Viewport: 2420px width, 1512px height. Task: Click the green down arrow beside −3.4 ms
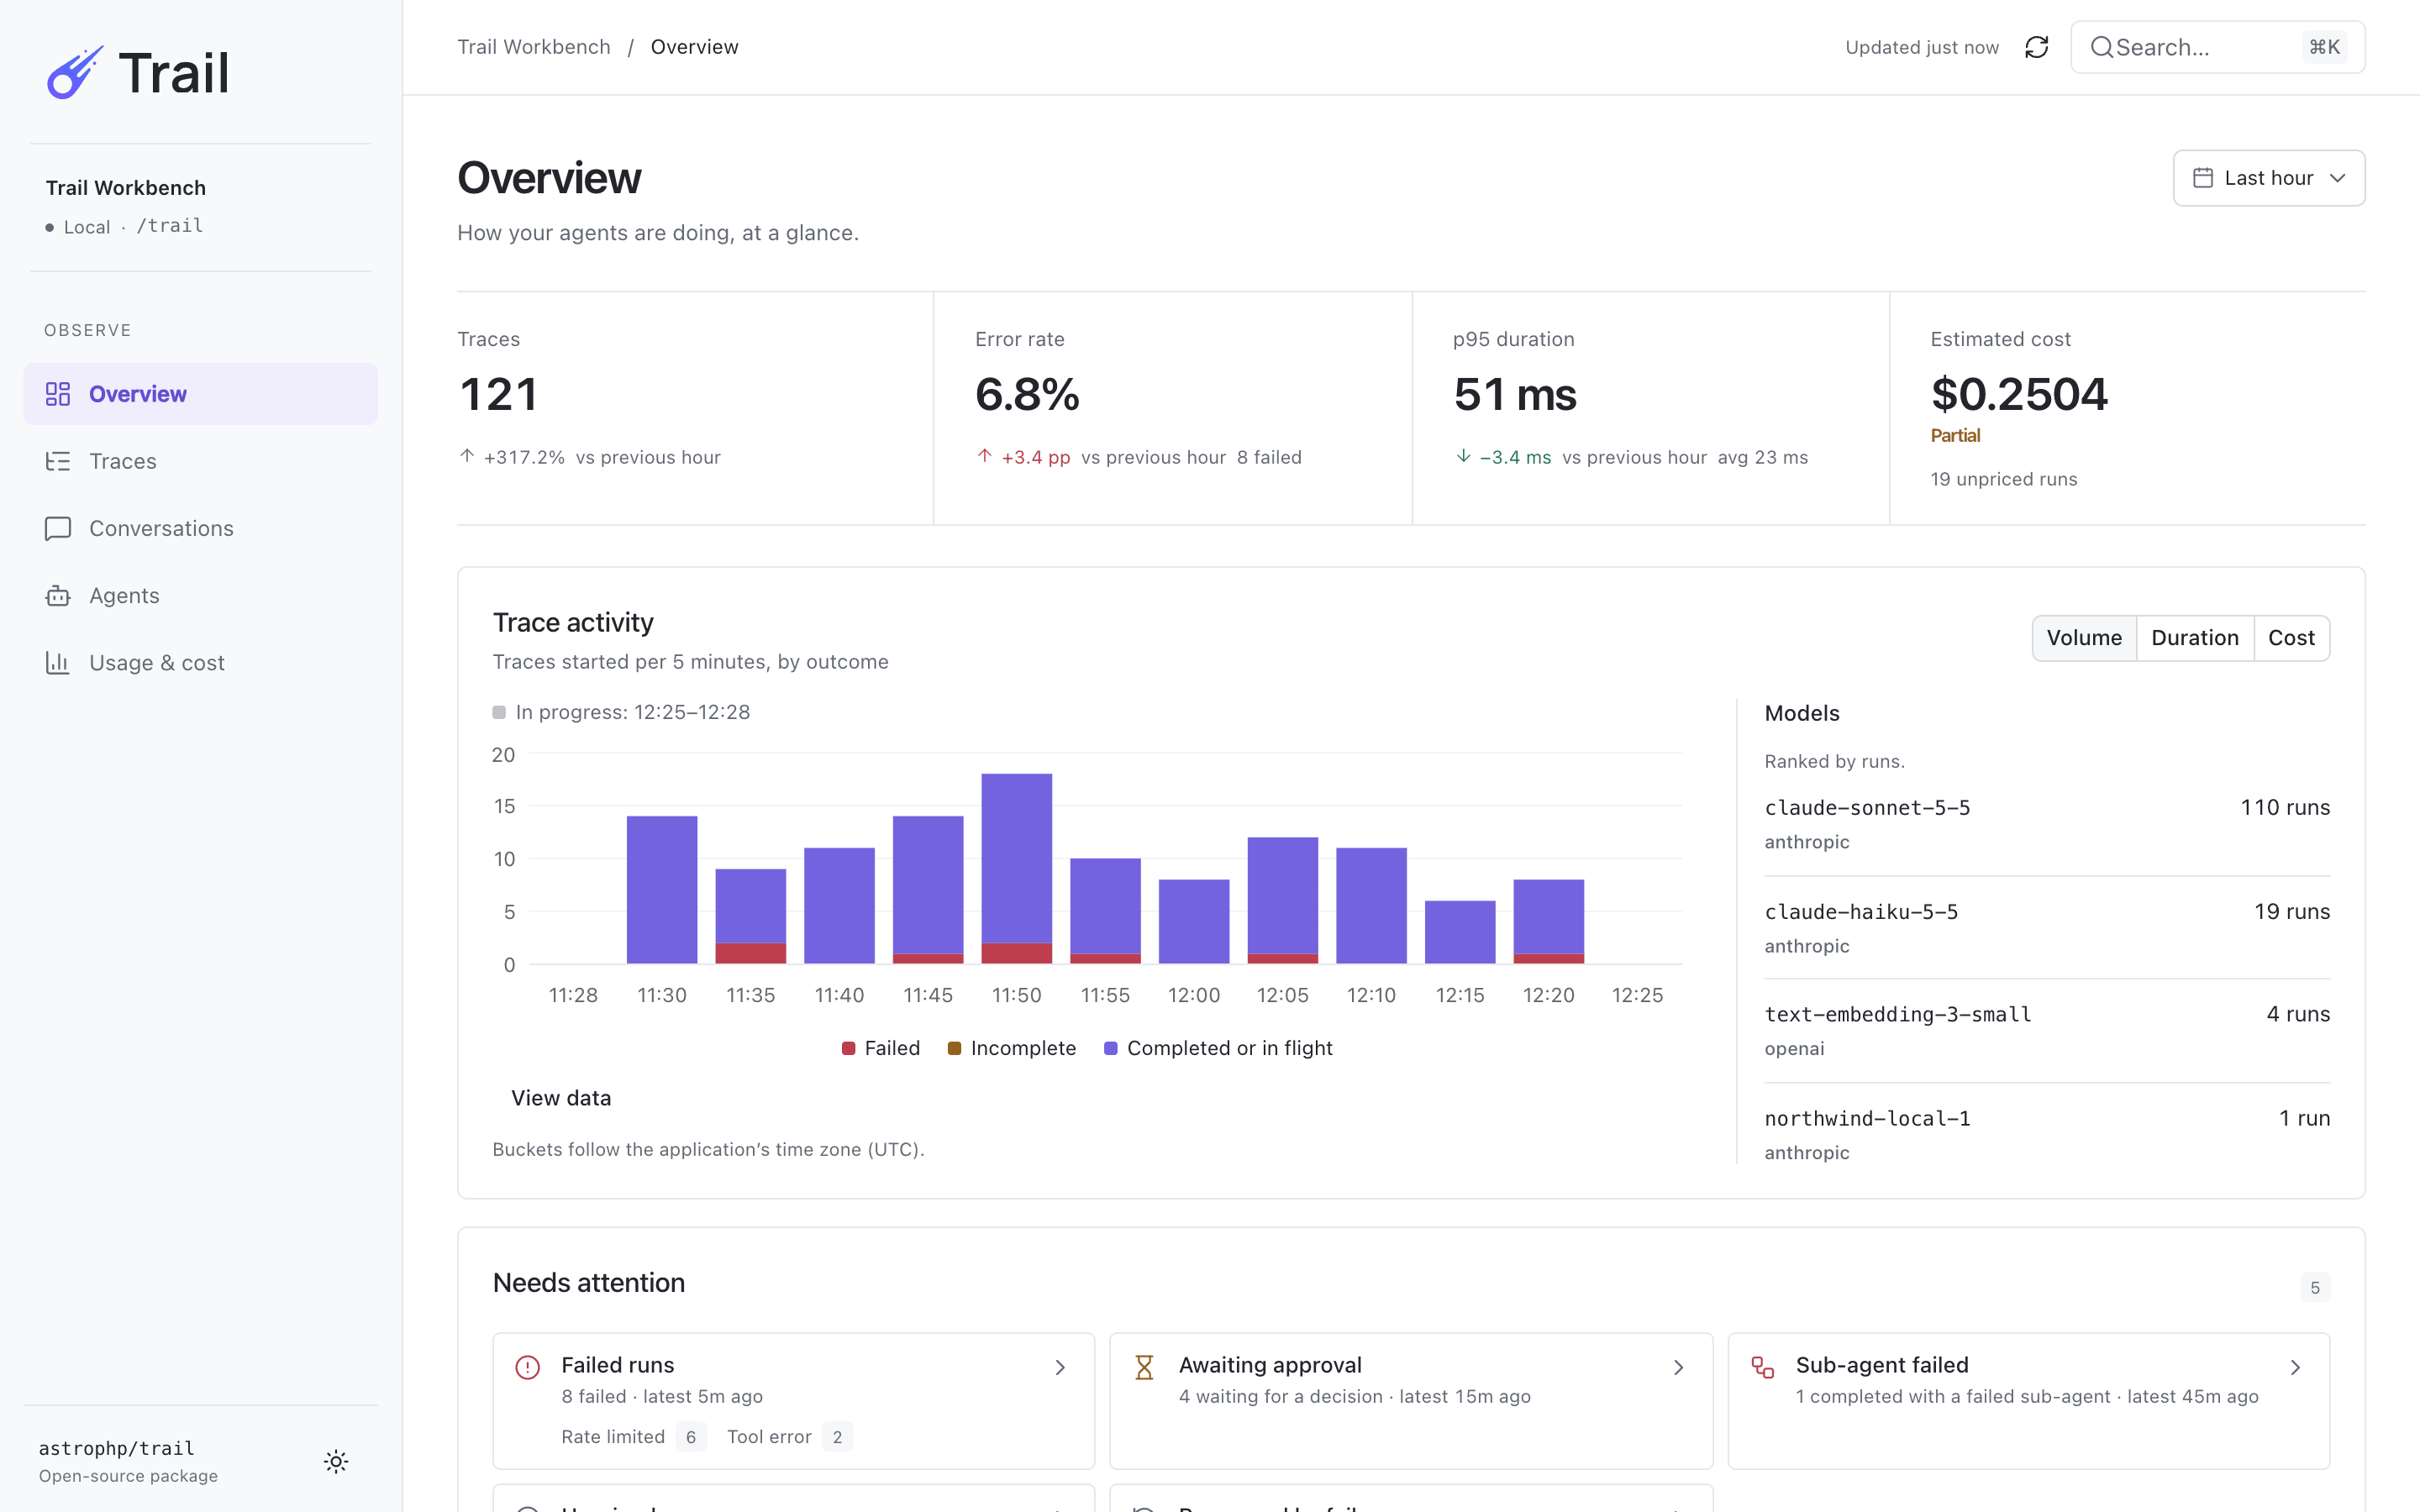tap(1462, 456)
